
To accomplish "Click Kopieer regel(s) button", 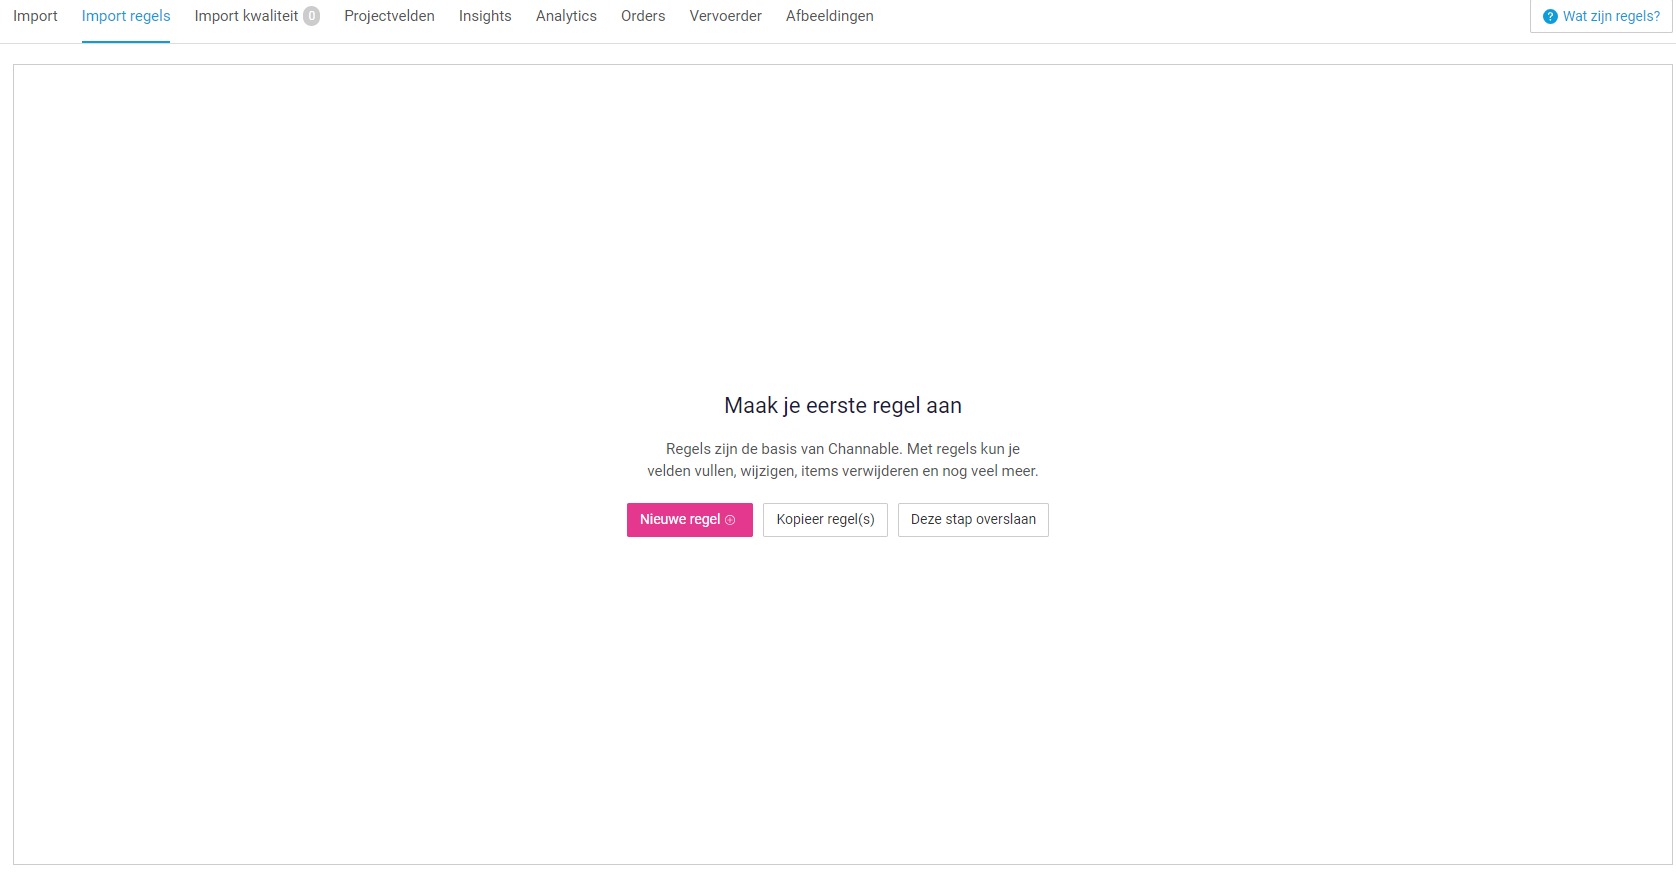I will (825, 520).
